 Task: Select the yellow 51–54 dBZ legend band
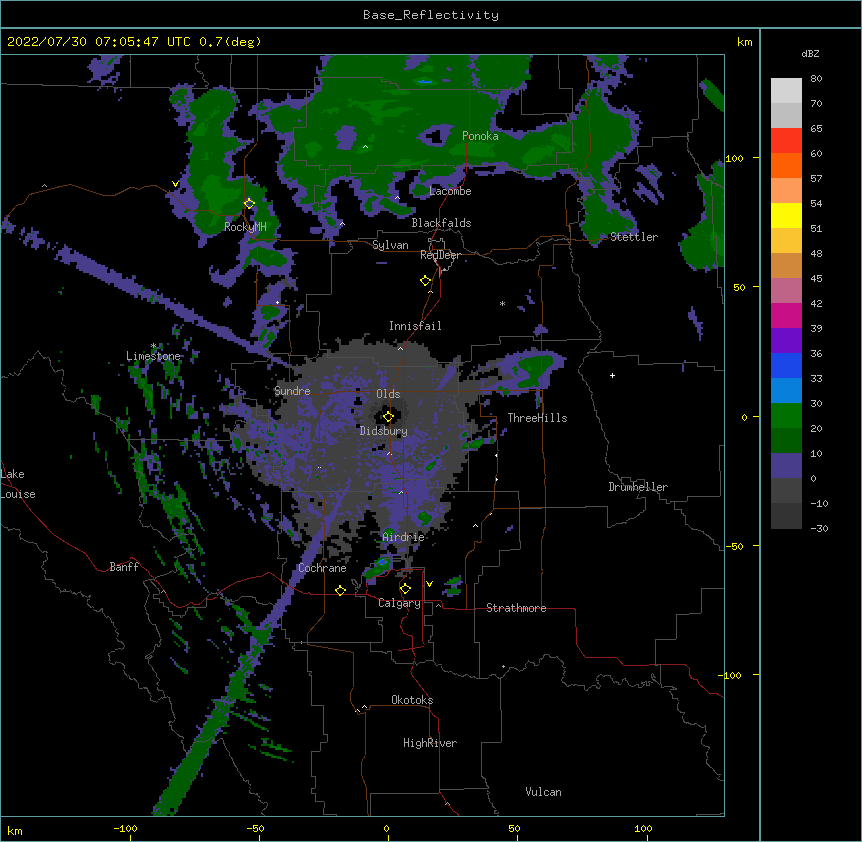coord(786,215)
